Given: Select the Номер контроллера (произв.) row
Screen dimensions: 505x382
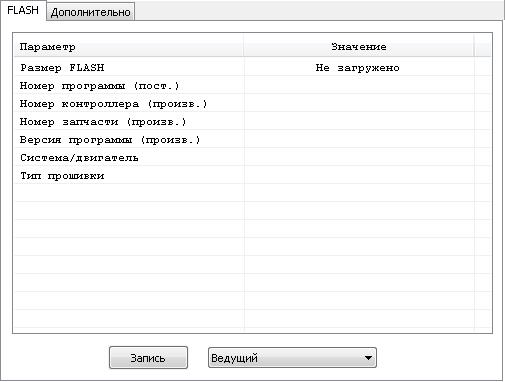Looking at the screenshot, I should point(252,104).
